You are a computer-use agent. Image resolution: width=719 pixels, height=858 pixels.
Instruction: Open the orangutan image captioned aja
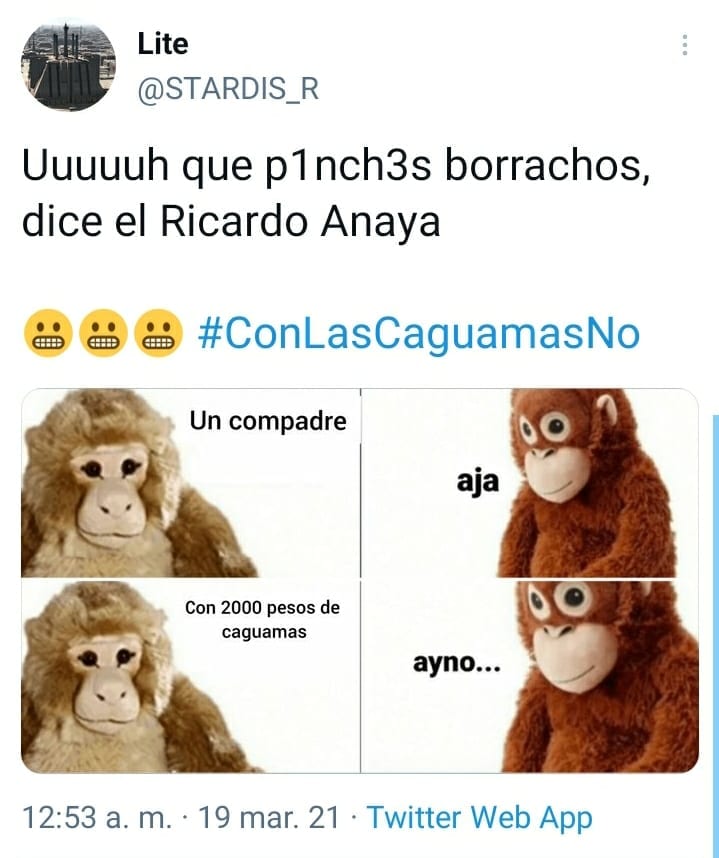pyautogui.click(x=530, y=483)
